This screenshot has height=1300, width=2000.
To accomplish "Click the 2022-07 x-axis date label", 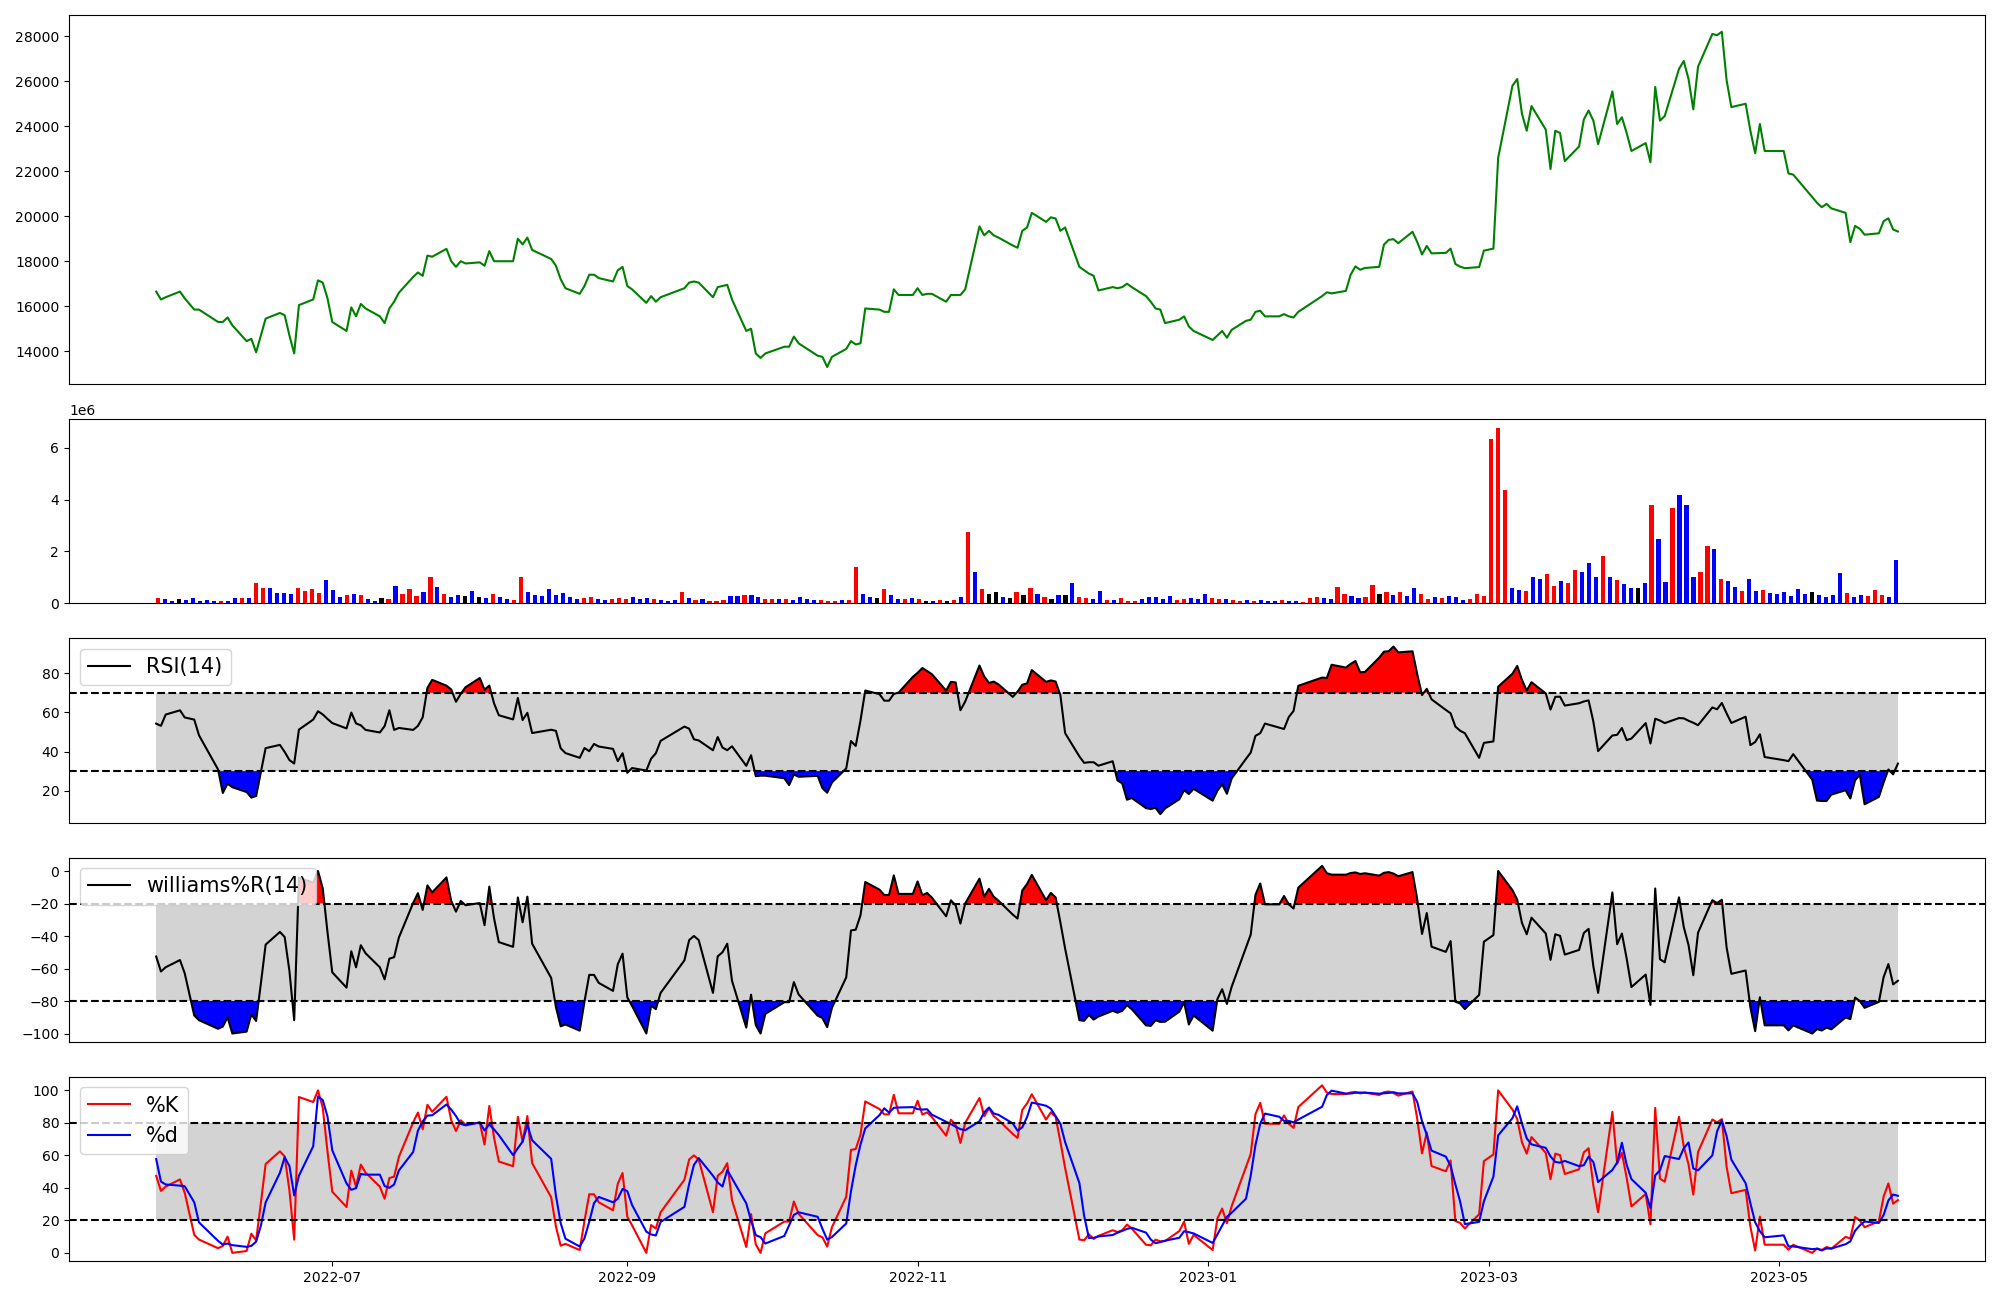I will (332, 1277).
